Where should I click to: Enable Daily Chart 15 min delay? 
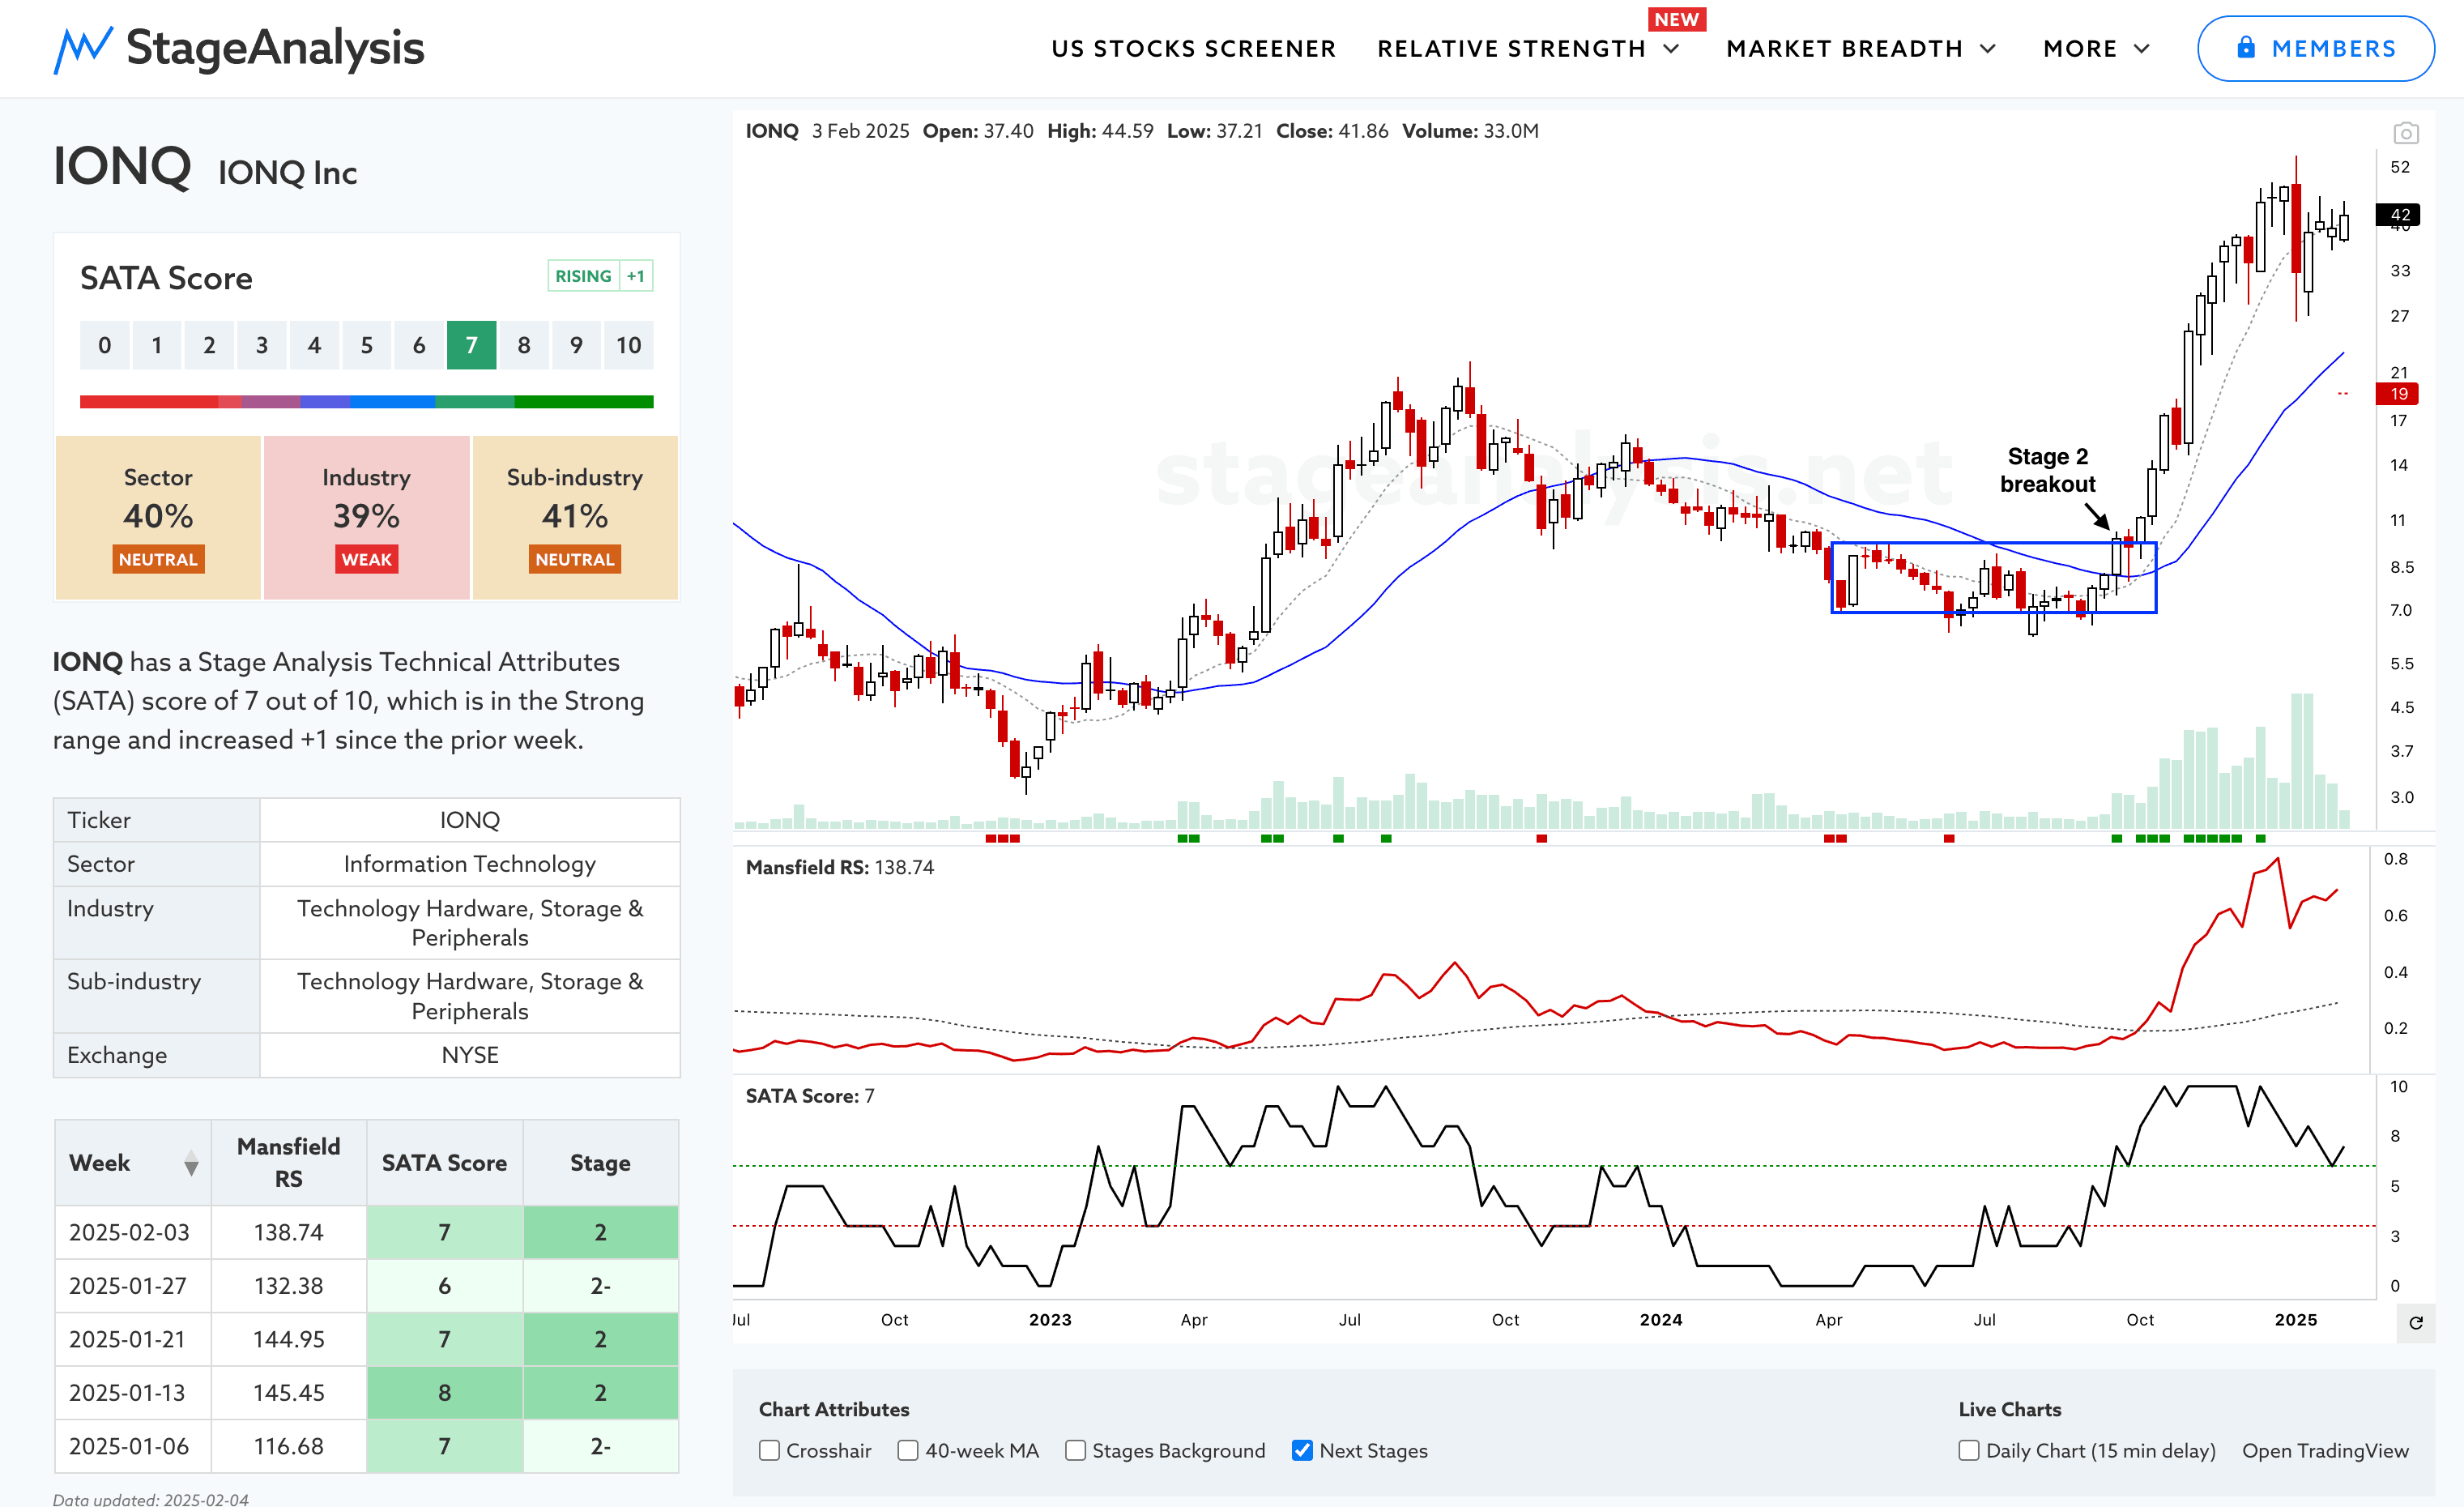[1969, 1450]
